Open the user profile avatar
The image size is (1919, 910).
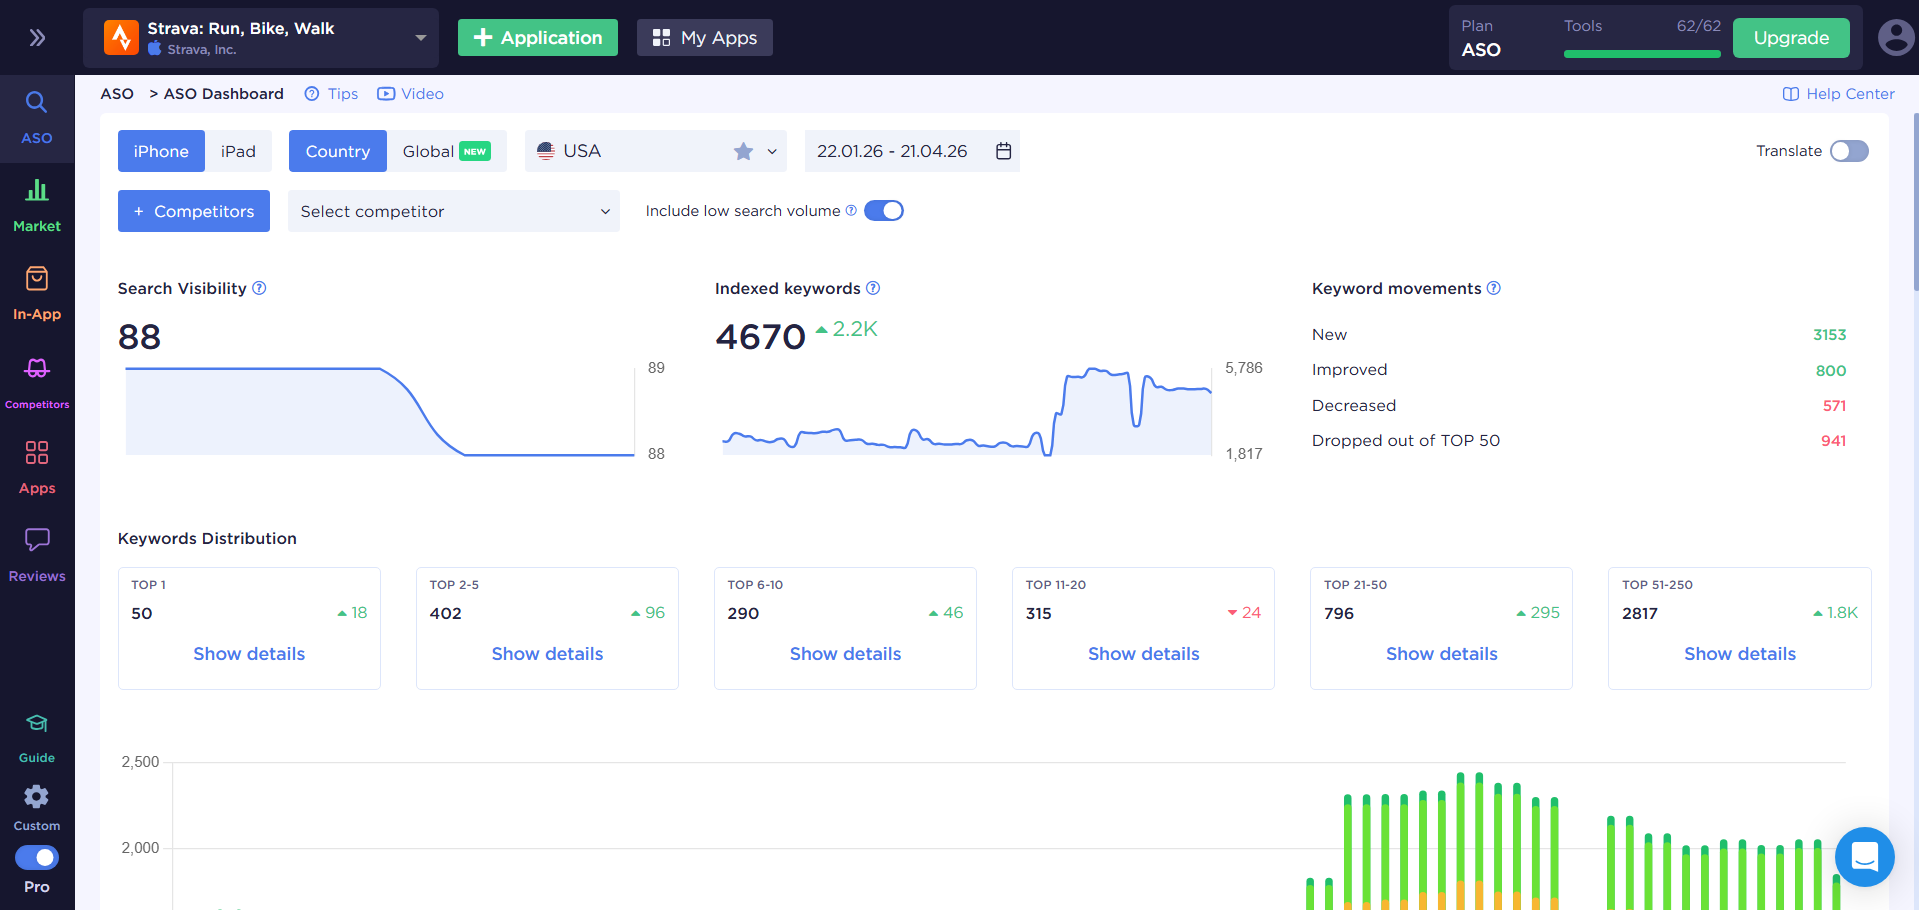(x=1895, y=38)
